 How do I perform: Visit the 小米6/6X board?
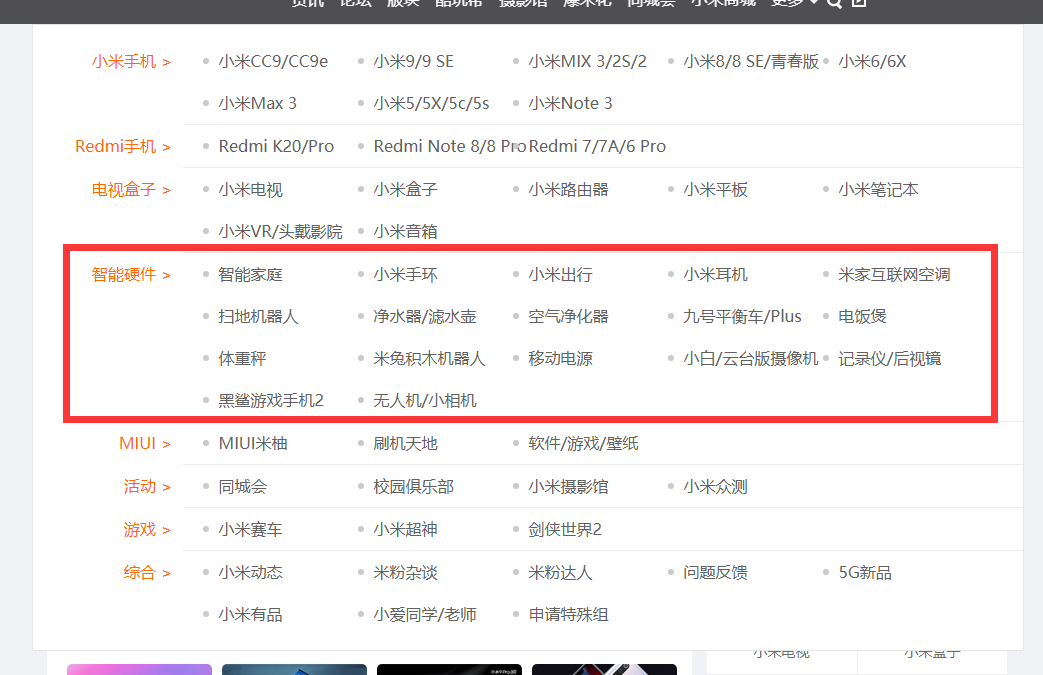[872, 62]
